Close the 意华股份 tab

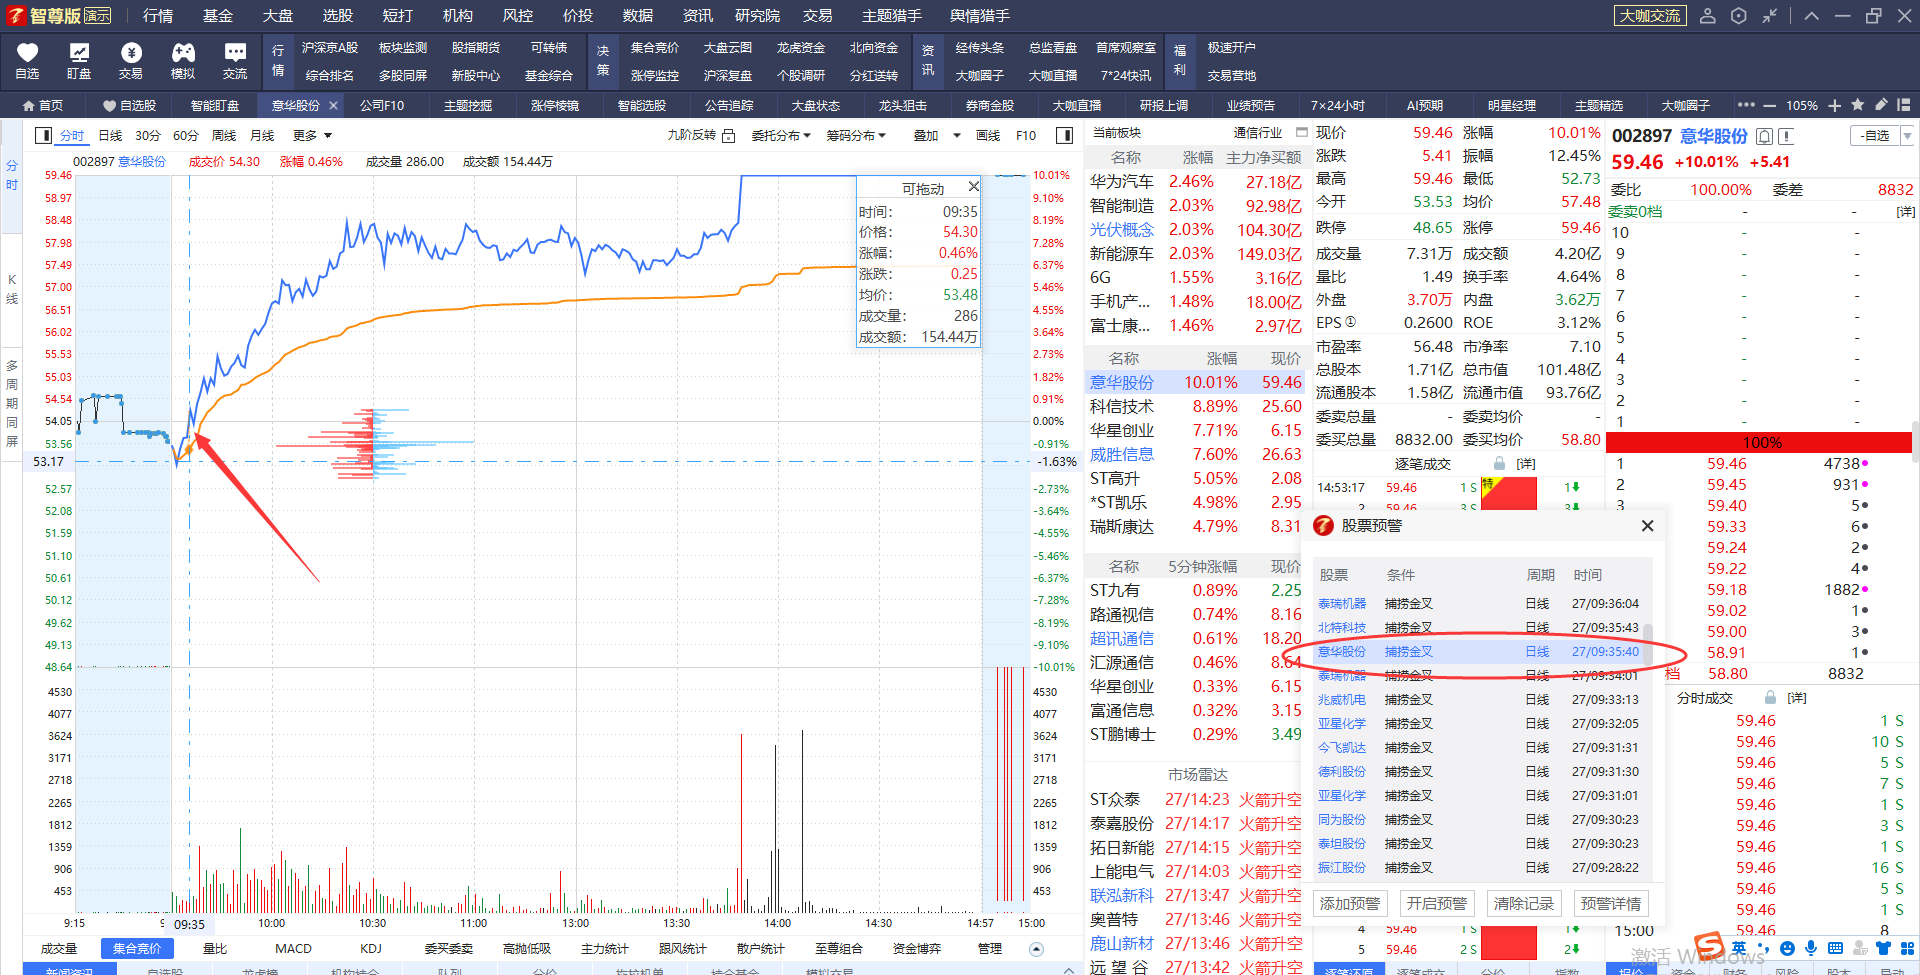333,105
